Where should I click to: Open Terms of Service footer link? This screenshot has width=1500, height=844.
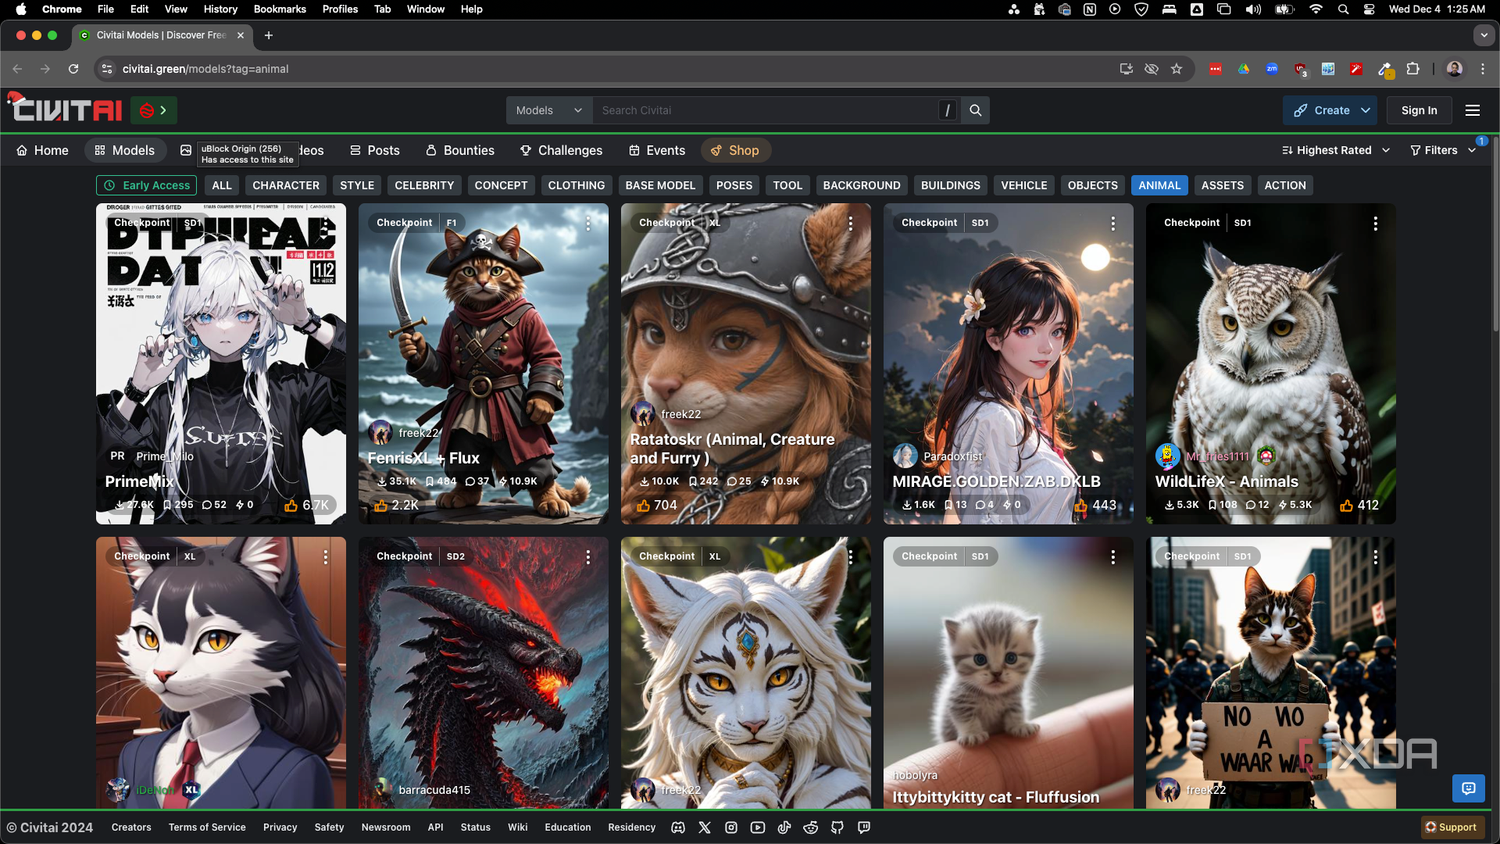[x=207, y=827]
